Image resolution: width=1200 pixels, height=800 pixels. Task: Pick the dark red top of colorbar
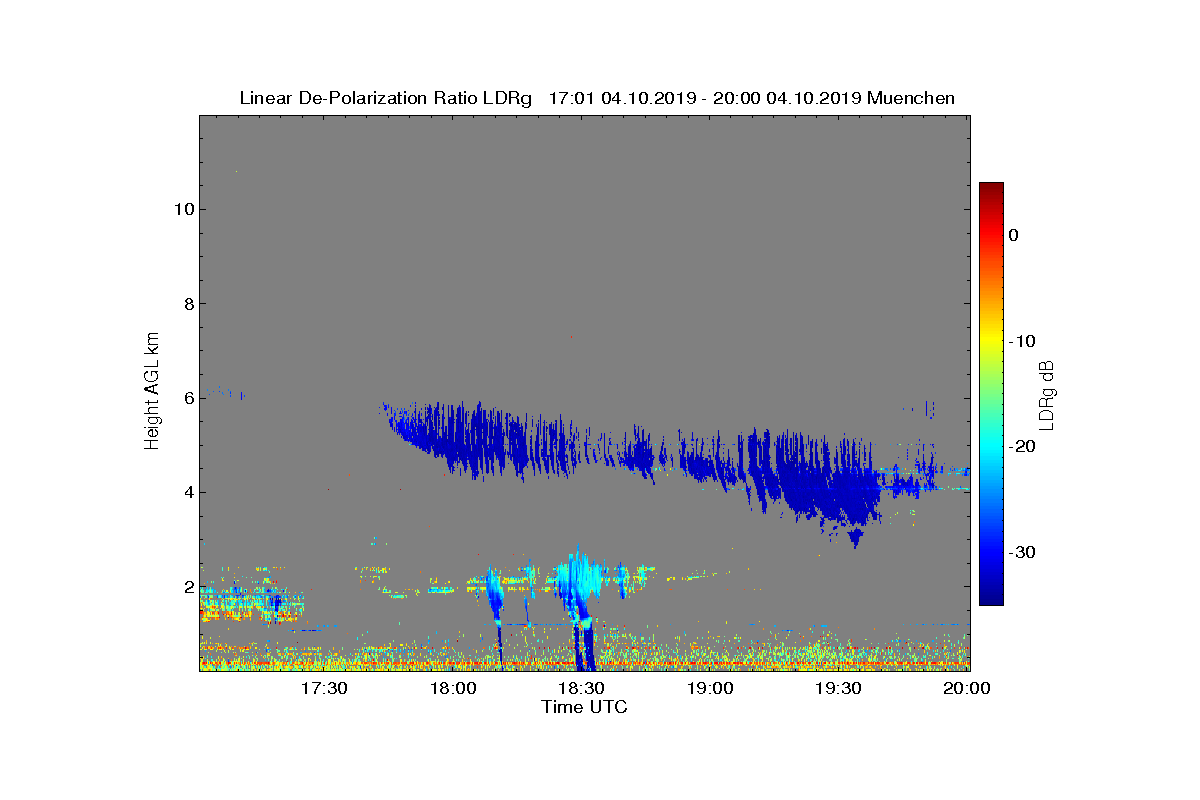[x=991, y=188]
